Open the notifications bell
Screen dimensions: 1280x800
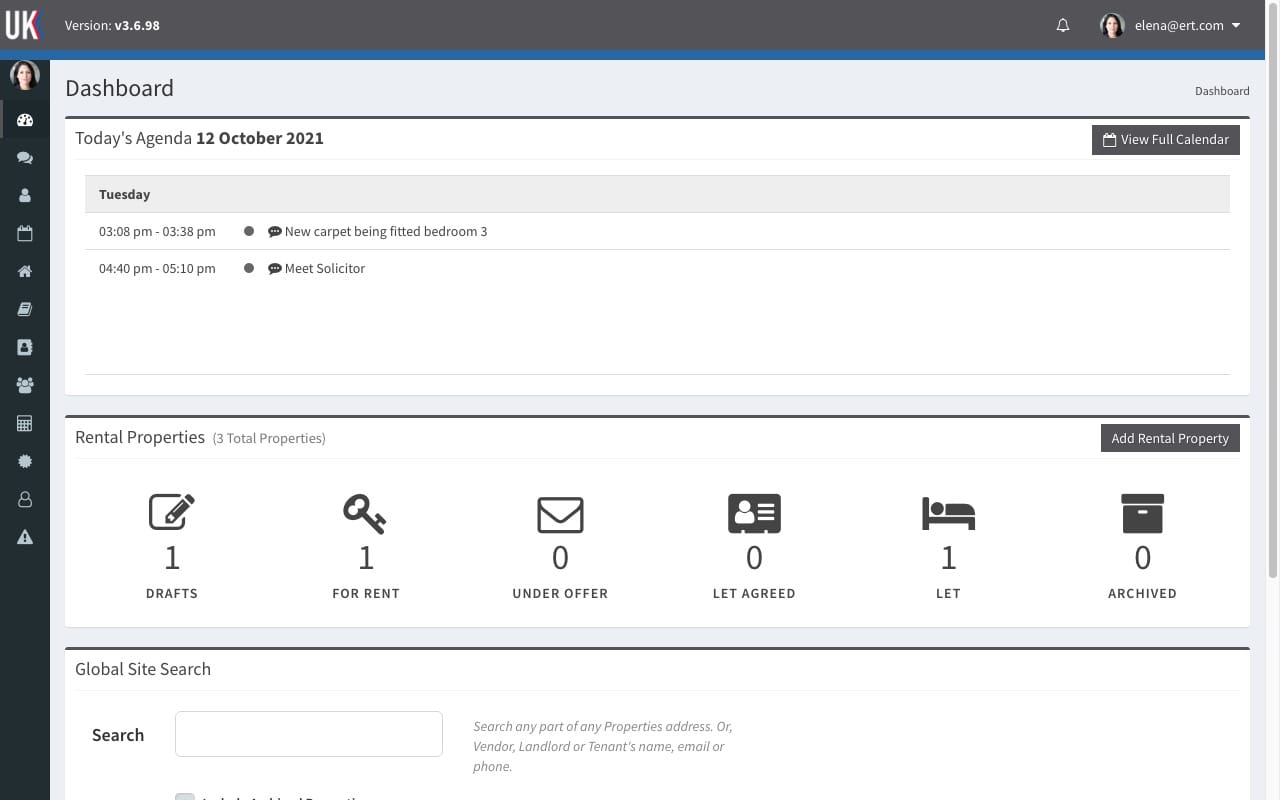point(1063,26)
